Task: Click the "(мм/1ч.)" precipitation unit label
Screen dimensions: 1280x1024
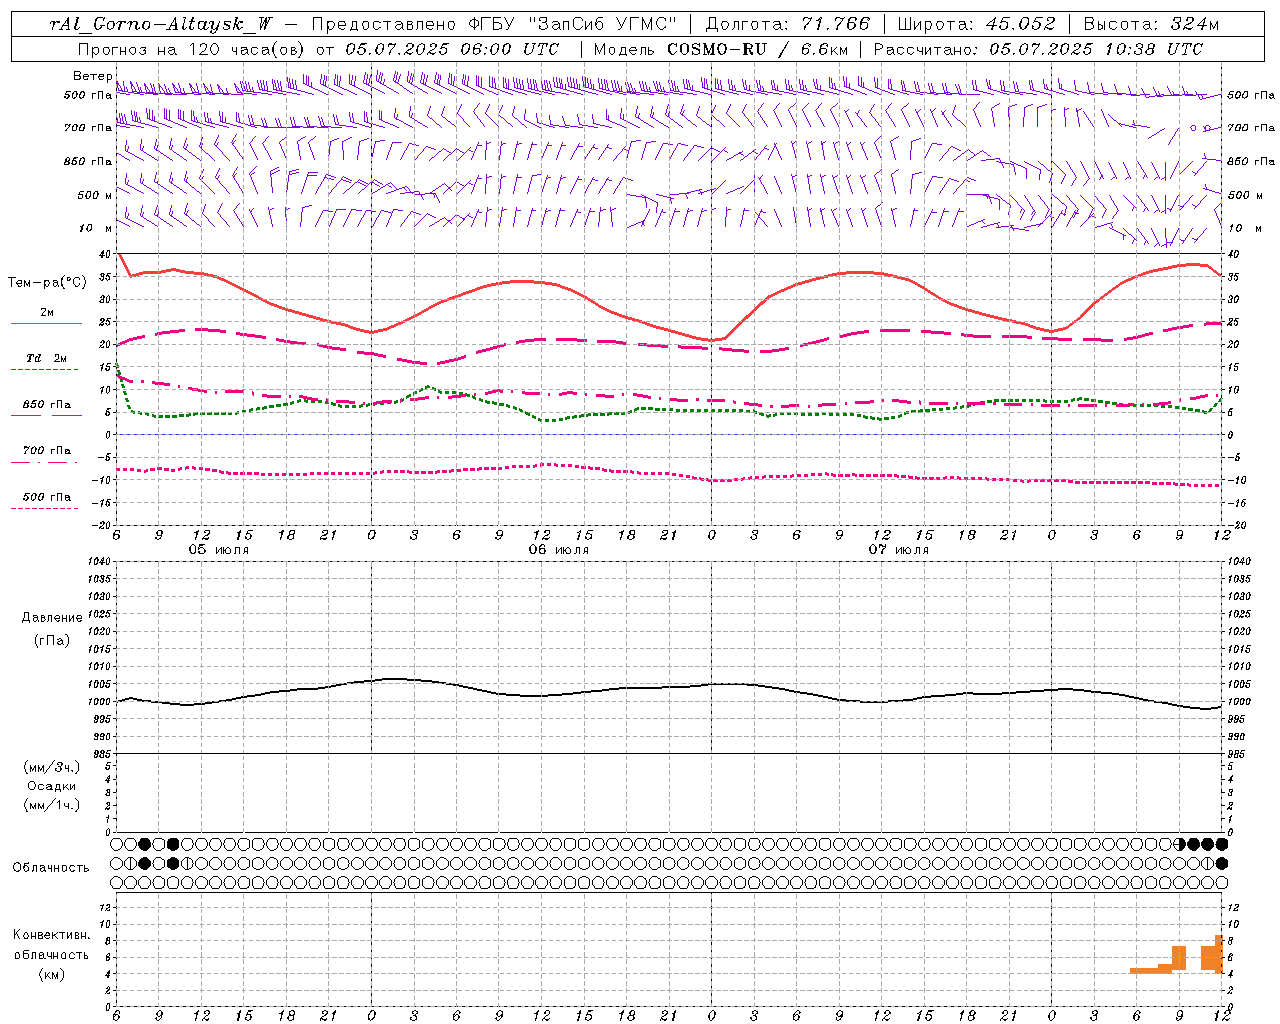Action: tap(52, 805)
